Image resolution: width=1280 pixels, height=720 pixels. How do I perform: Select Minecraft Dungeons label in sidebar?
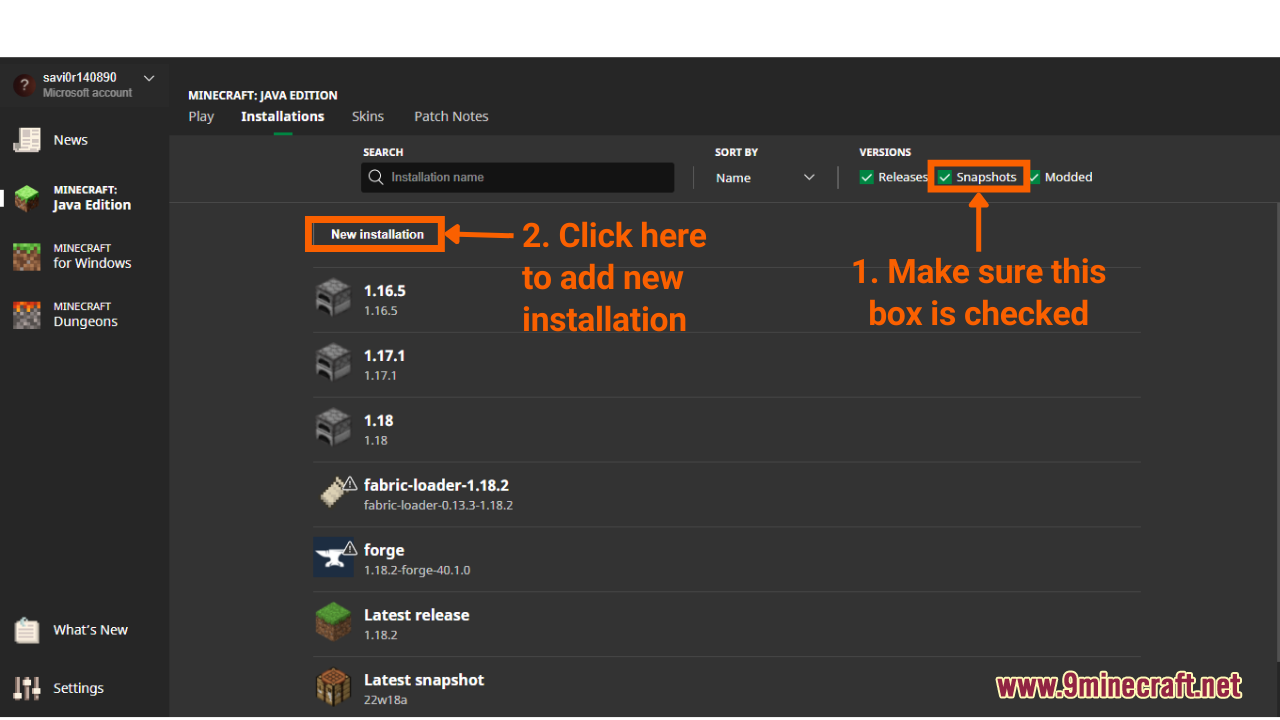point(86,314)
